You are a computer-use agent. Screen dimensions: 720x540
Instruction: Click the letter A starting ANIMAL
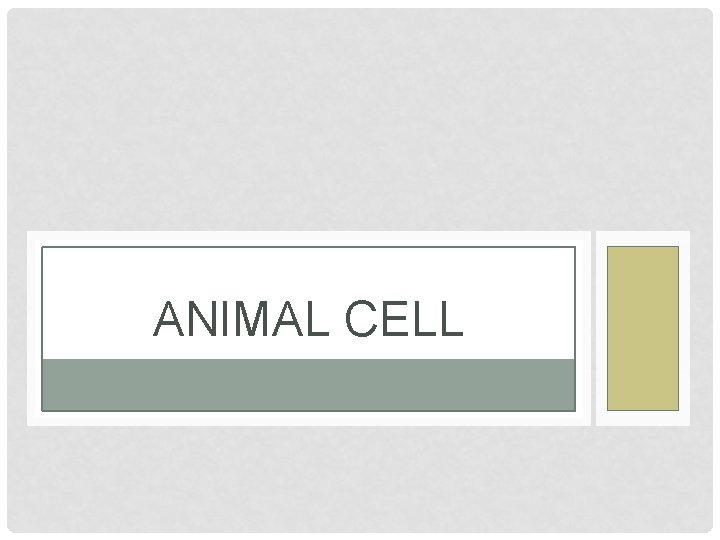[x=169, y=319]
